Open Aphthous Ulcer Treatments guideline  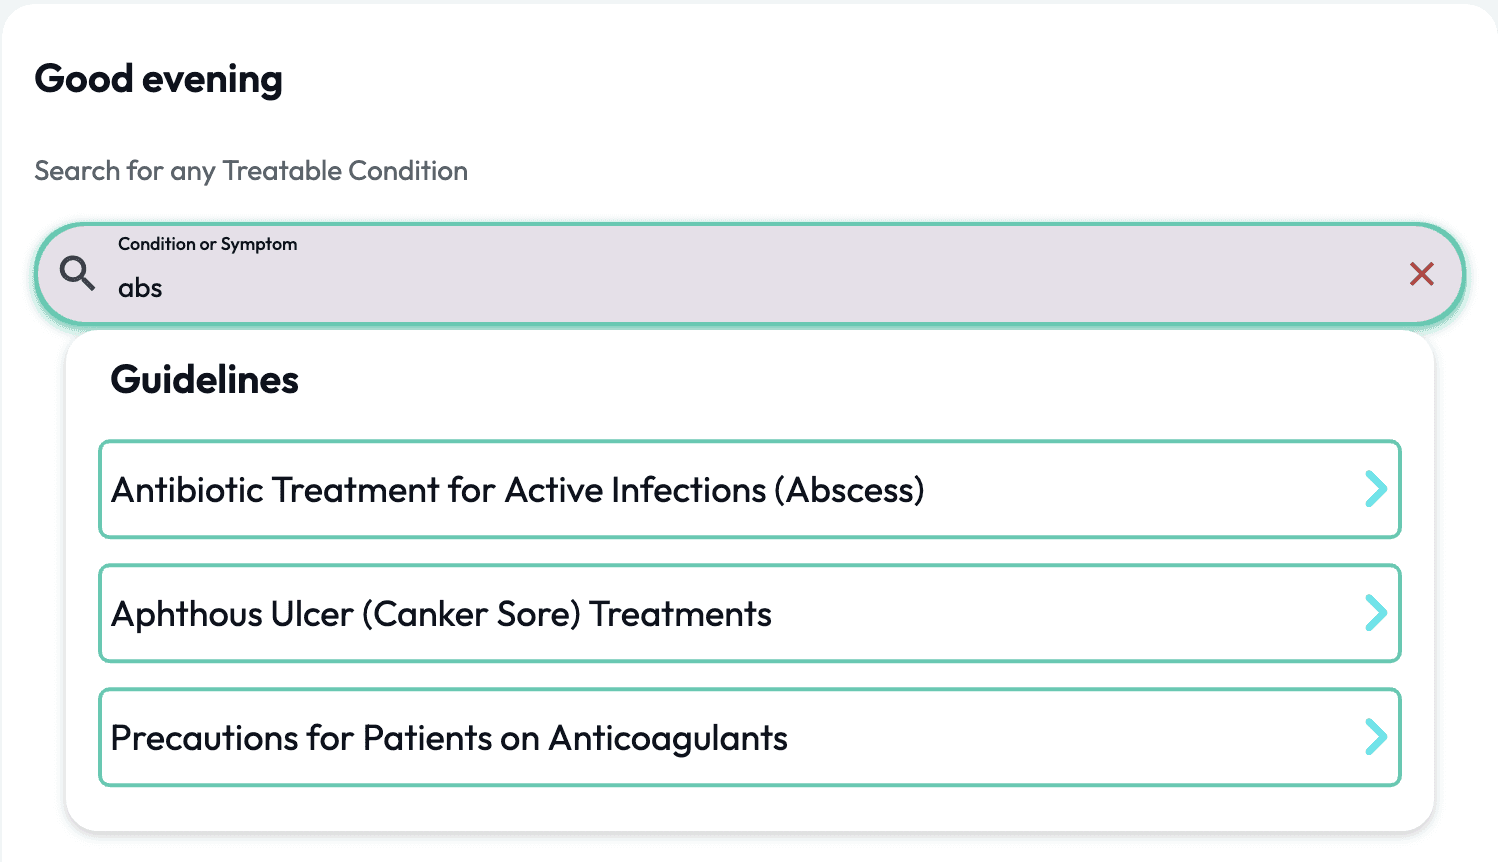750,613
